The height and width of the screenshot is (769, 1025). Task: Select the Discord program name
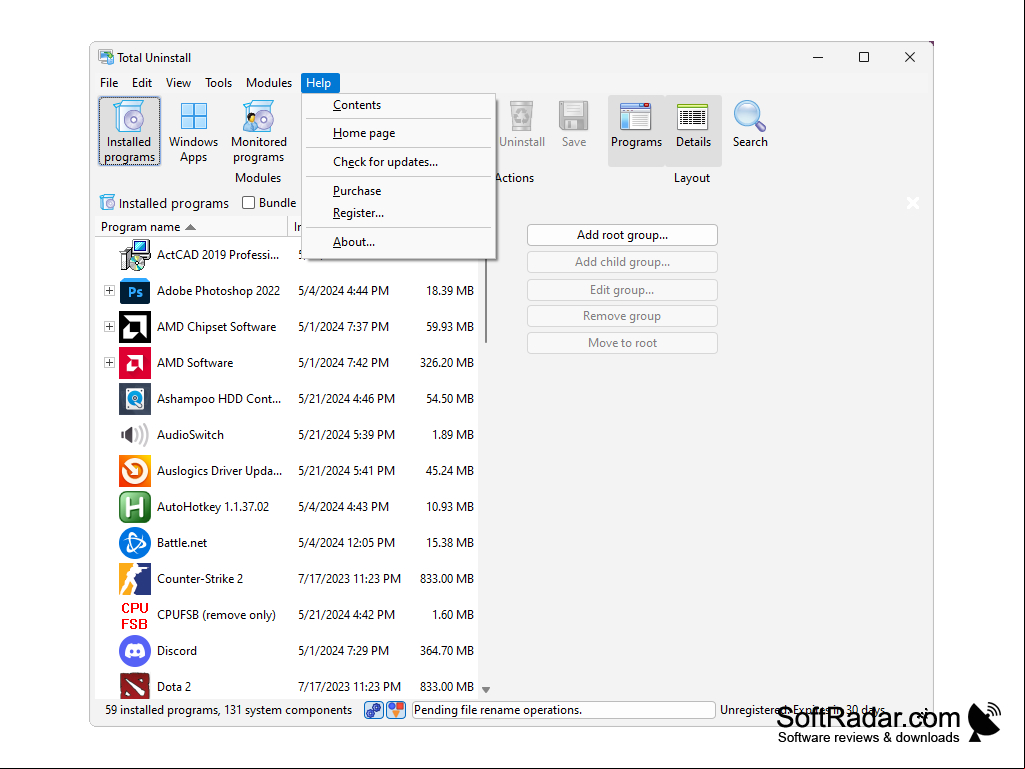click(176, 651)
